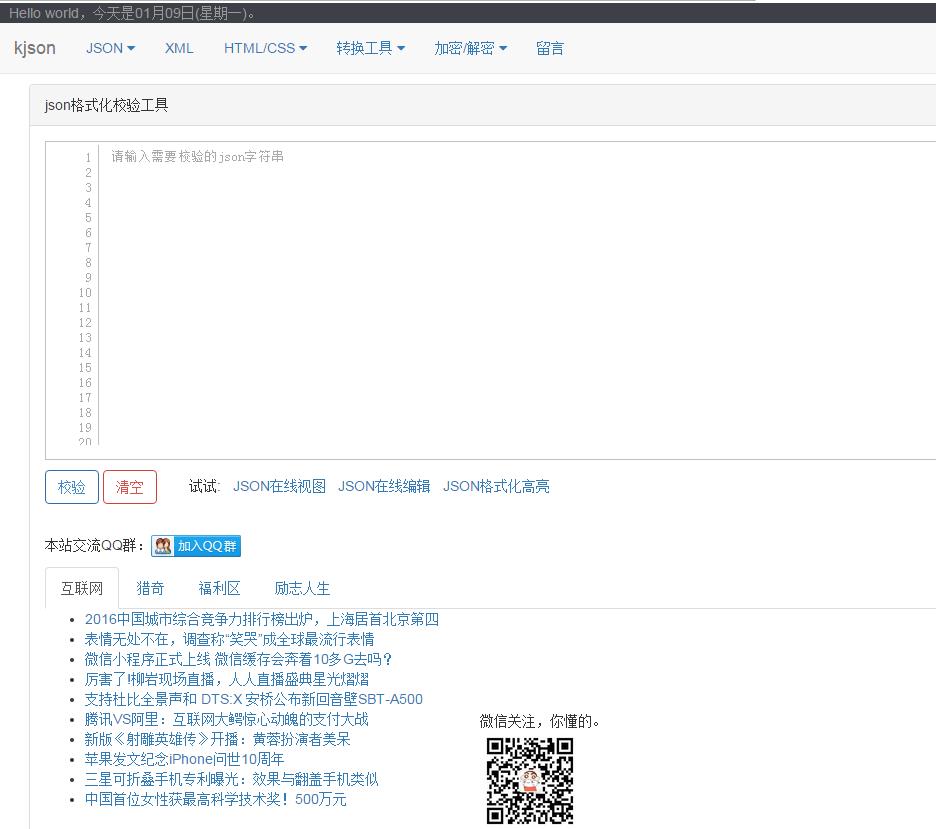Image resolution: width=936 pixels, height=829 pixels.
Task: Open the 腾讯VS阿里 article link
Action: coord(226,719)
